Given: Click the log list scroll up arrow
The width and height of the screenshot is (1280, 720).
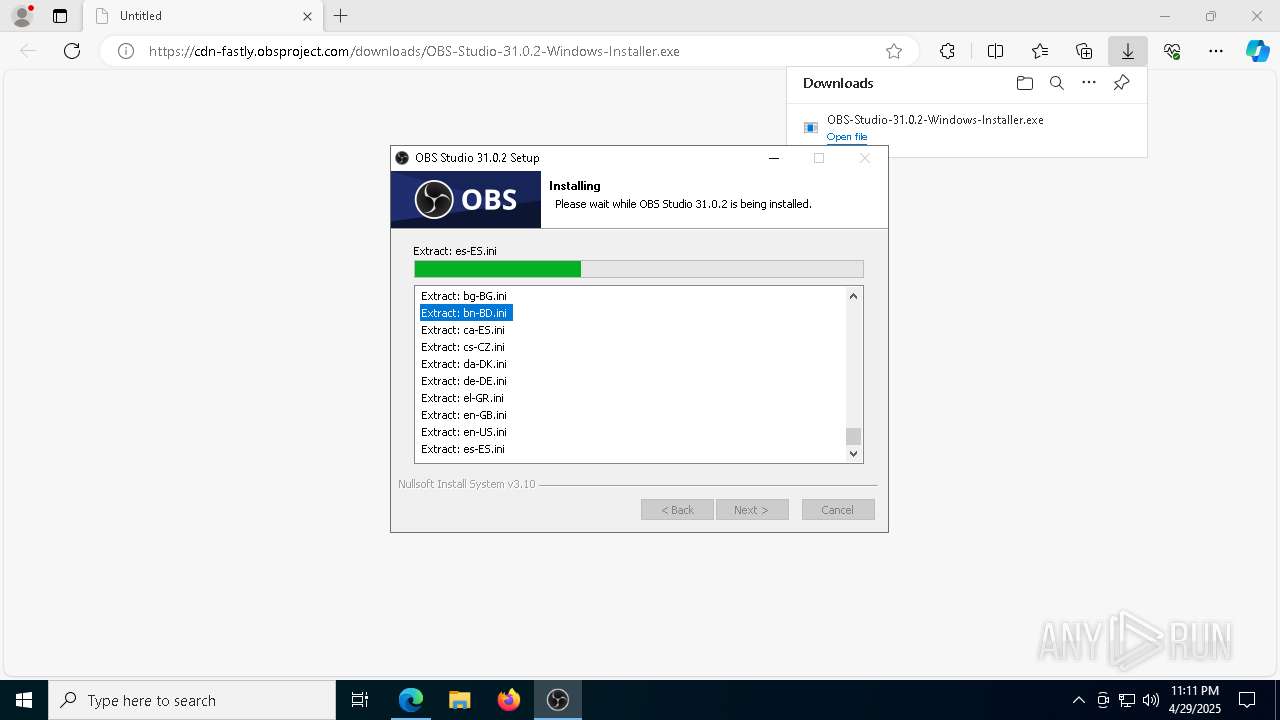Looking at the screenshot, I should coord(853,296).
